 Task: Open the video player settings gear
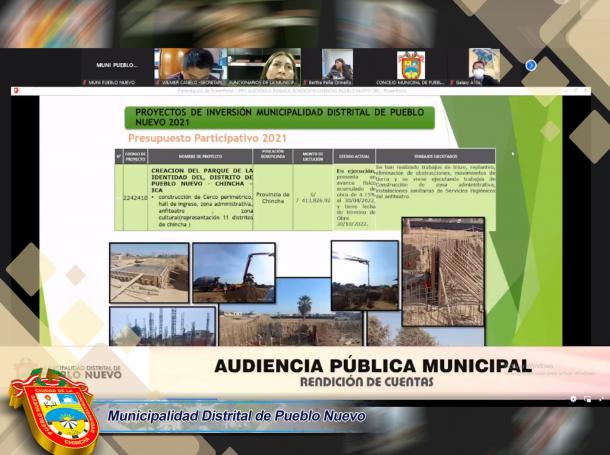[573, 398]
